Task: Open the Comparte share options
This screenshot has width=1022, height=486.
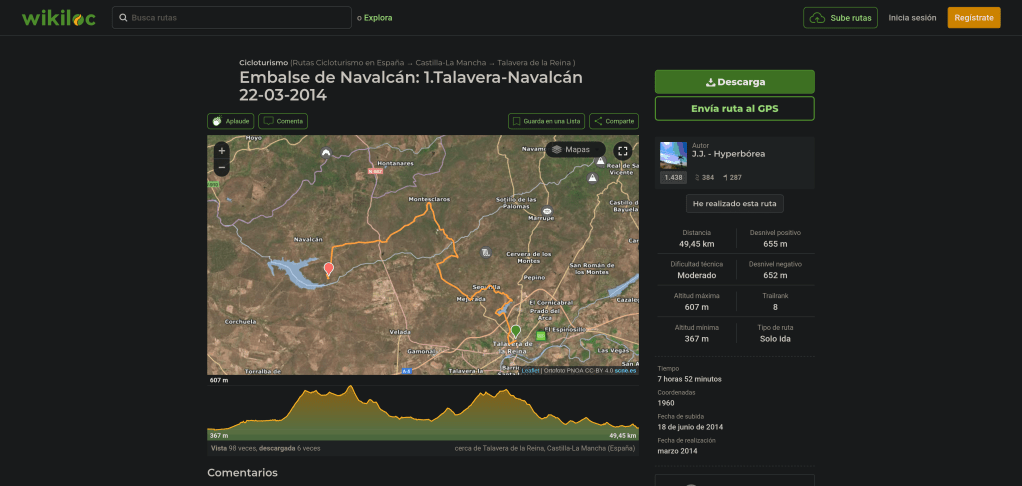Action: point(614,121)
